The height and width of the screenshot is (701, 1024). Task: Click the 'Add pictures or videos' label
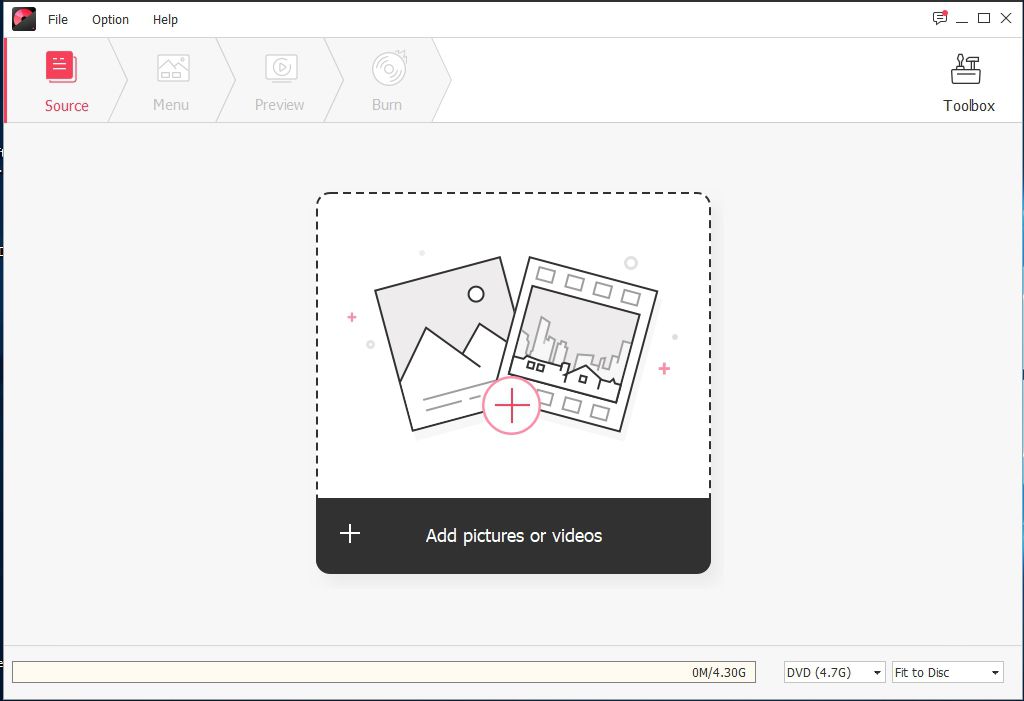514,536
